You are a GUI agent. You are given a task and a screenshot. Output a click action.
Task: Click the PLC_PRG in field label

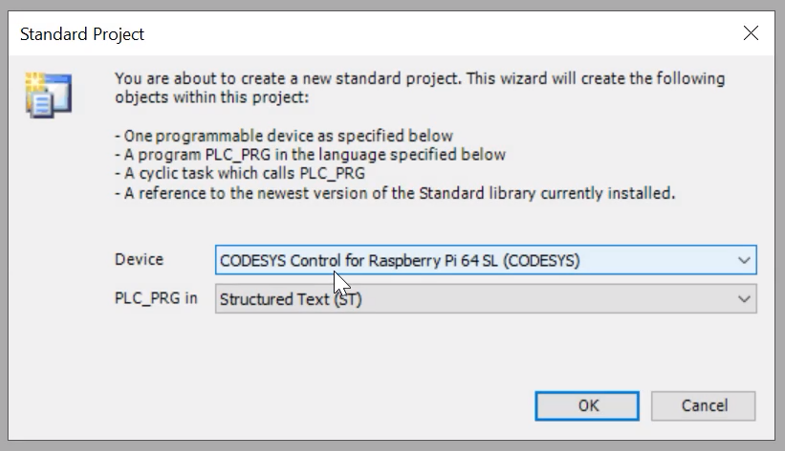(x=156, y=298)
